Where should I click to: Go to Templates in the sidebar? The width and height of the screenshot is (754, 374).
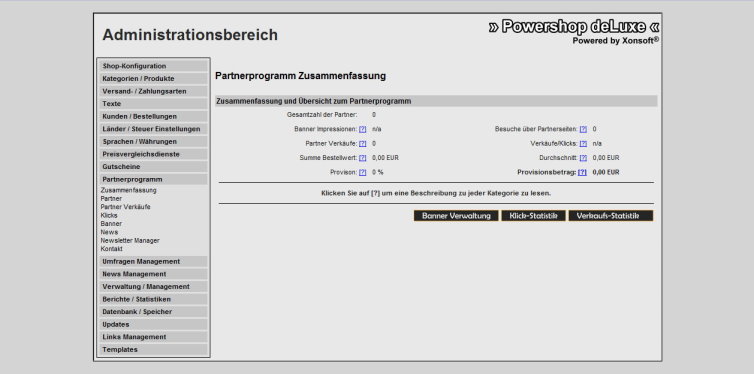[x=153, y=349]
